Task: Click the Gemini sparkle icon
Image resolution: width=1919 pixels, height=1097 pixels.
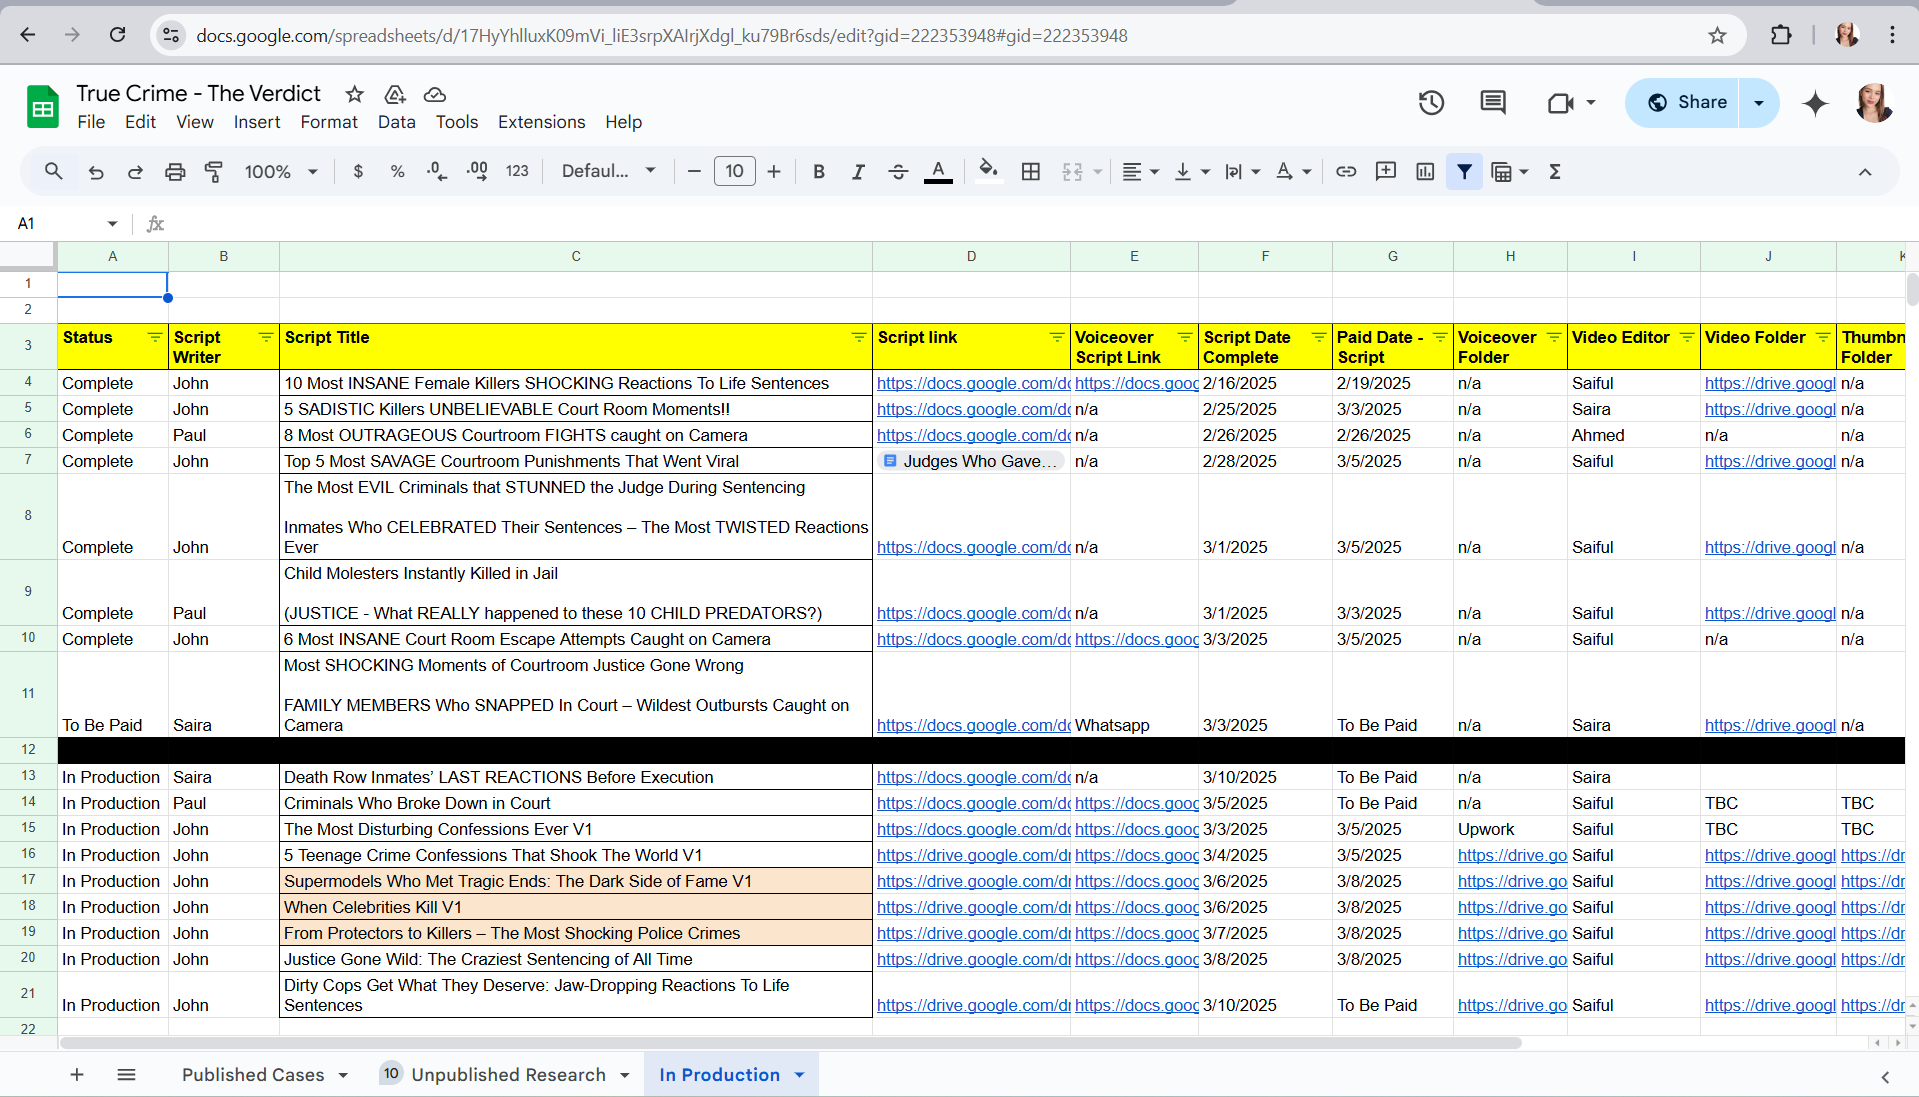Action: click(1815, 103)
